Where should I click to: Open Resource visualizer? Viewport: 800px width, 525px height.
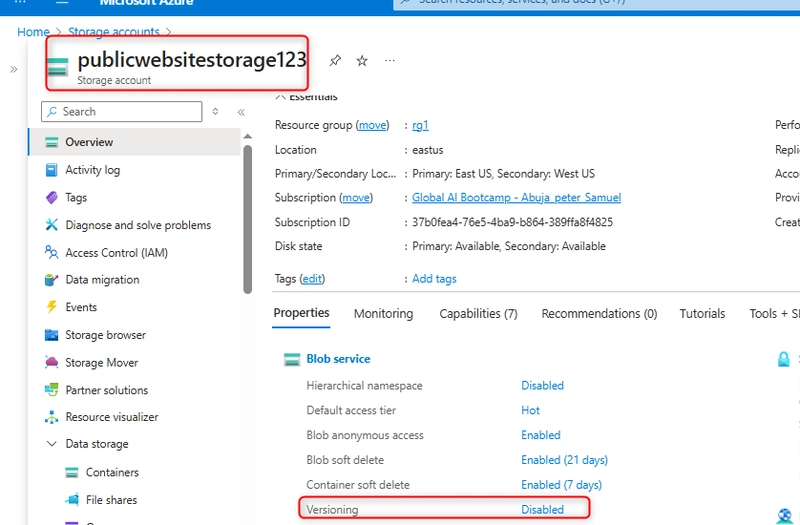112,417
